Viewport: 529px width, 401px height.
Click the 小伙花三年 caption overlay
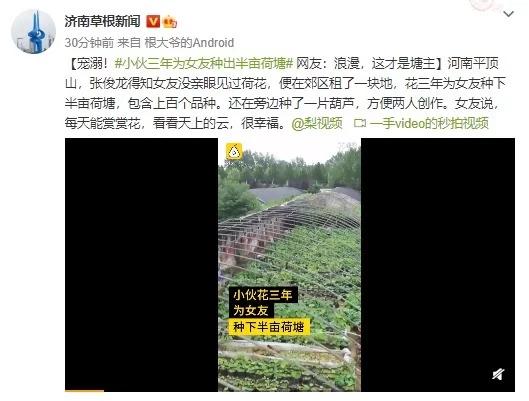[263, 295]
